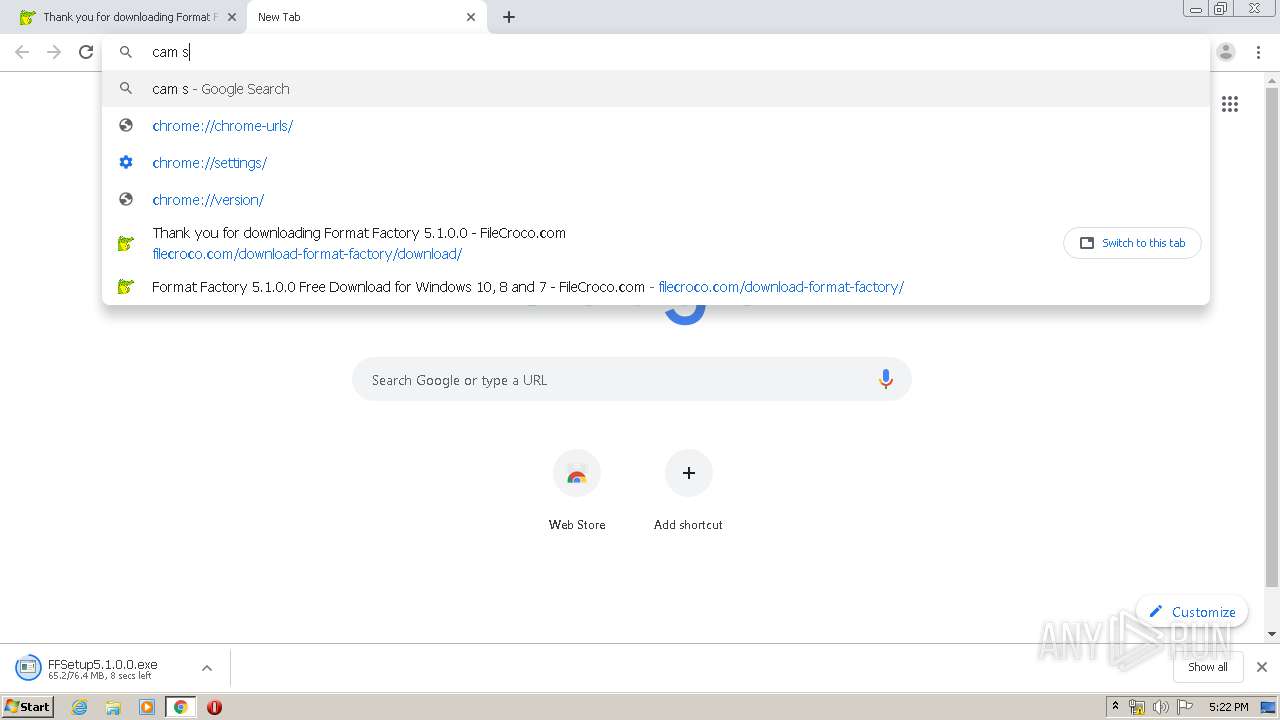Close the New Tab tab
This screenshot has height=720, width=1280.
[x=471, y=17]
